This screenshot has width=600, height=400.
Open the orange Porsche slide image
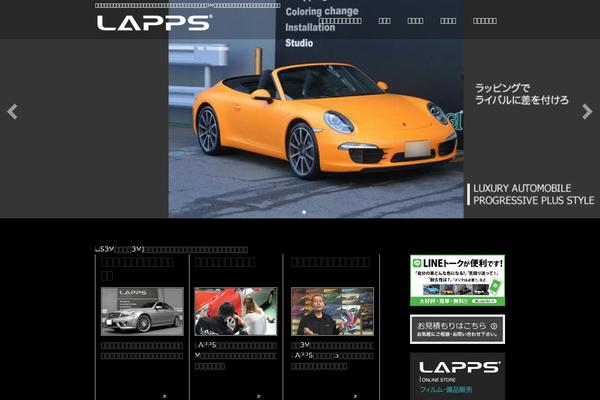click(x=316, y=109)
